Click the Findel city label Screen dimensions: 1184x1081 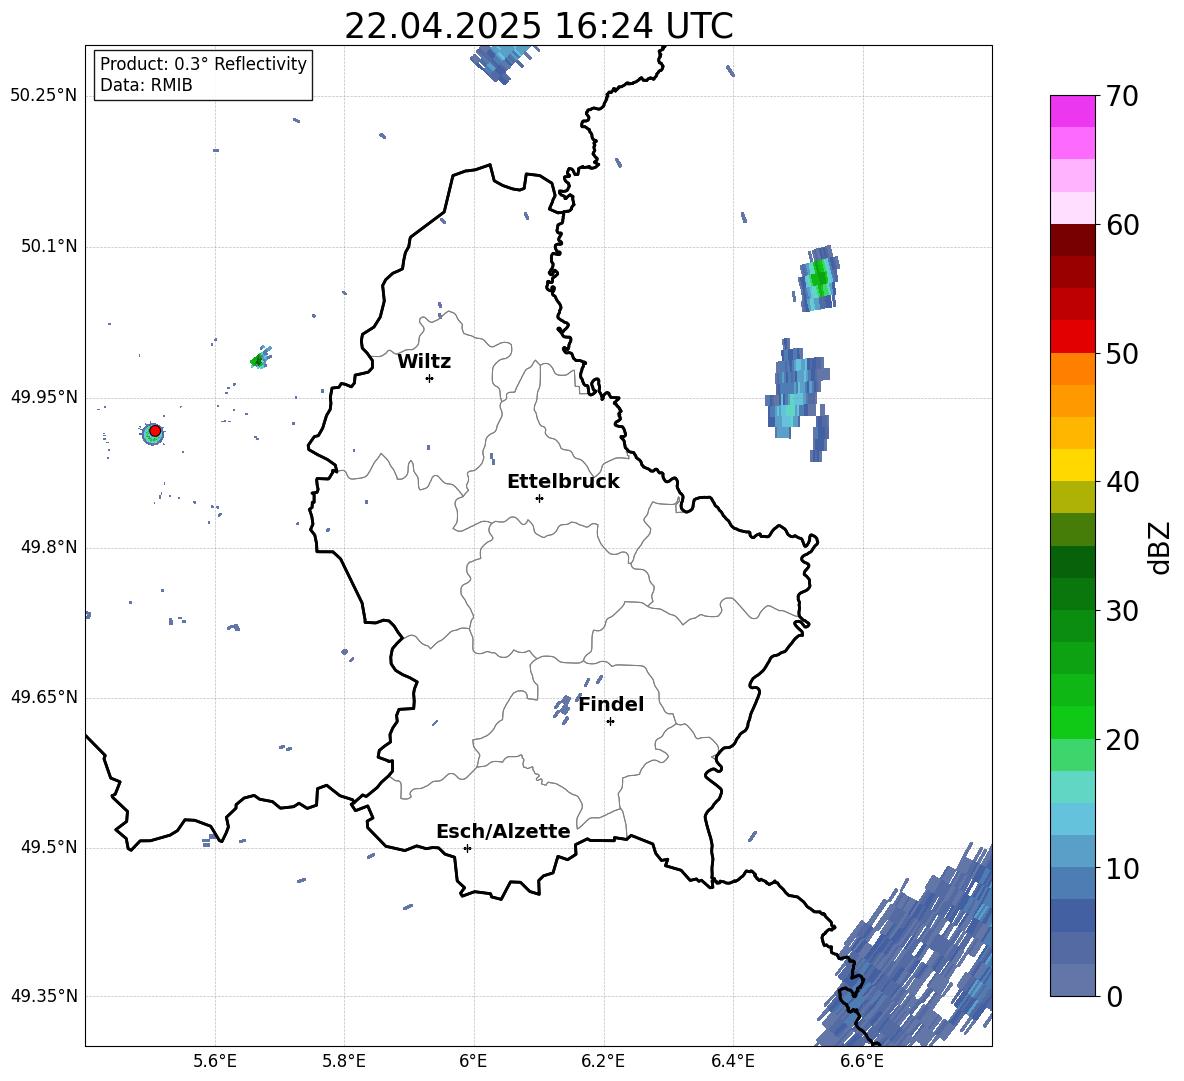pos(611,704)
